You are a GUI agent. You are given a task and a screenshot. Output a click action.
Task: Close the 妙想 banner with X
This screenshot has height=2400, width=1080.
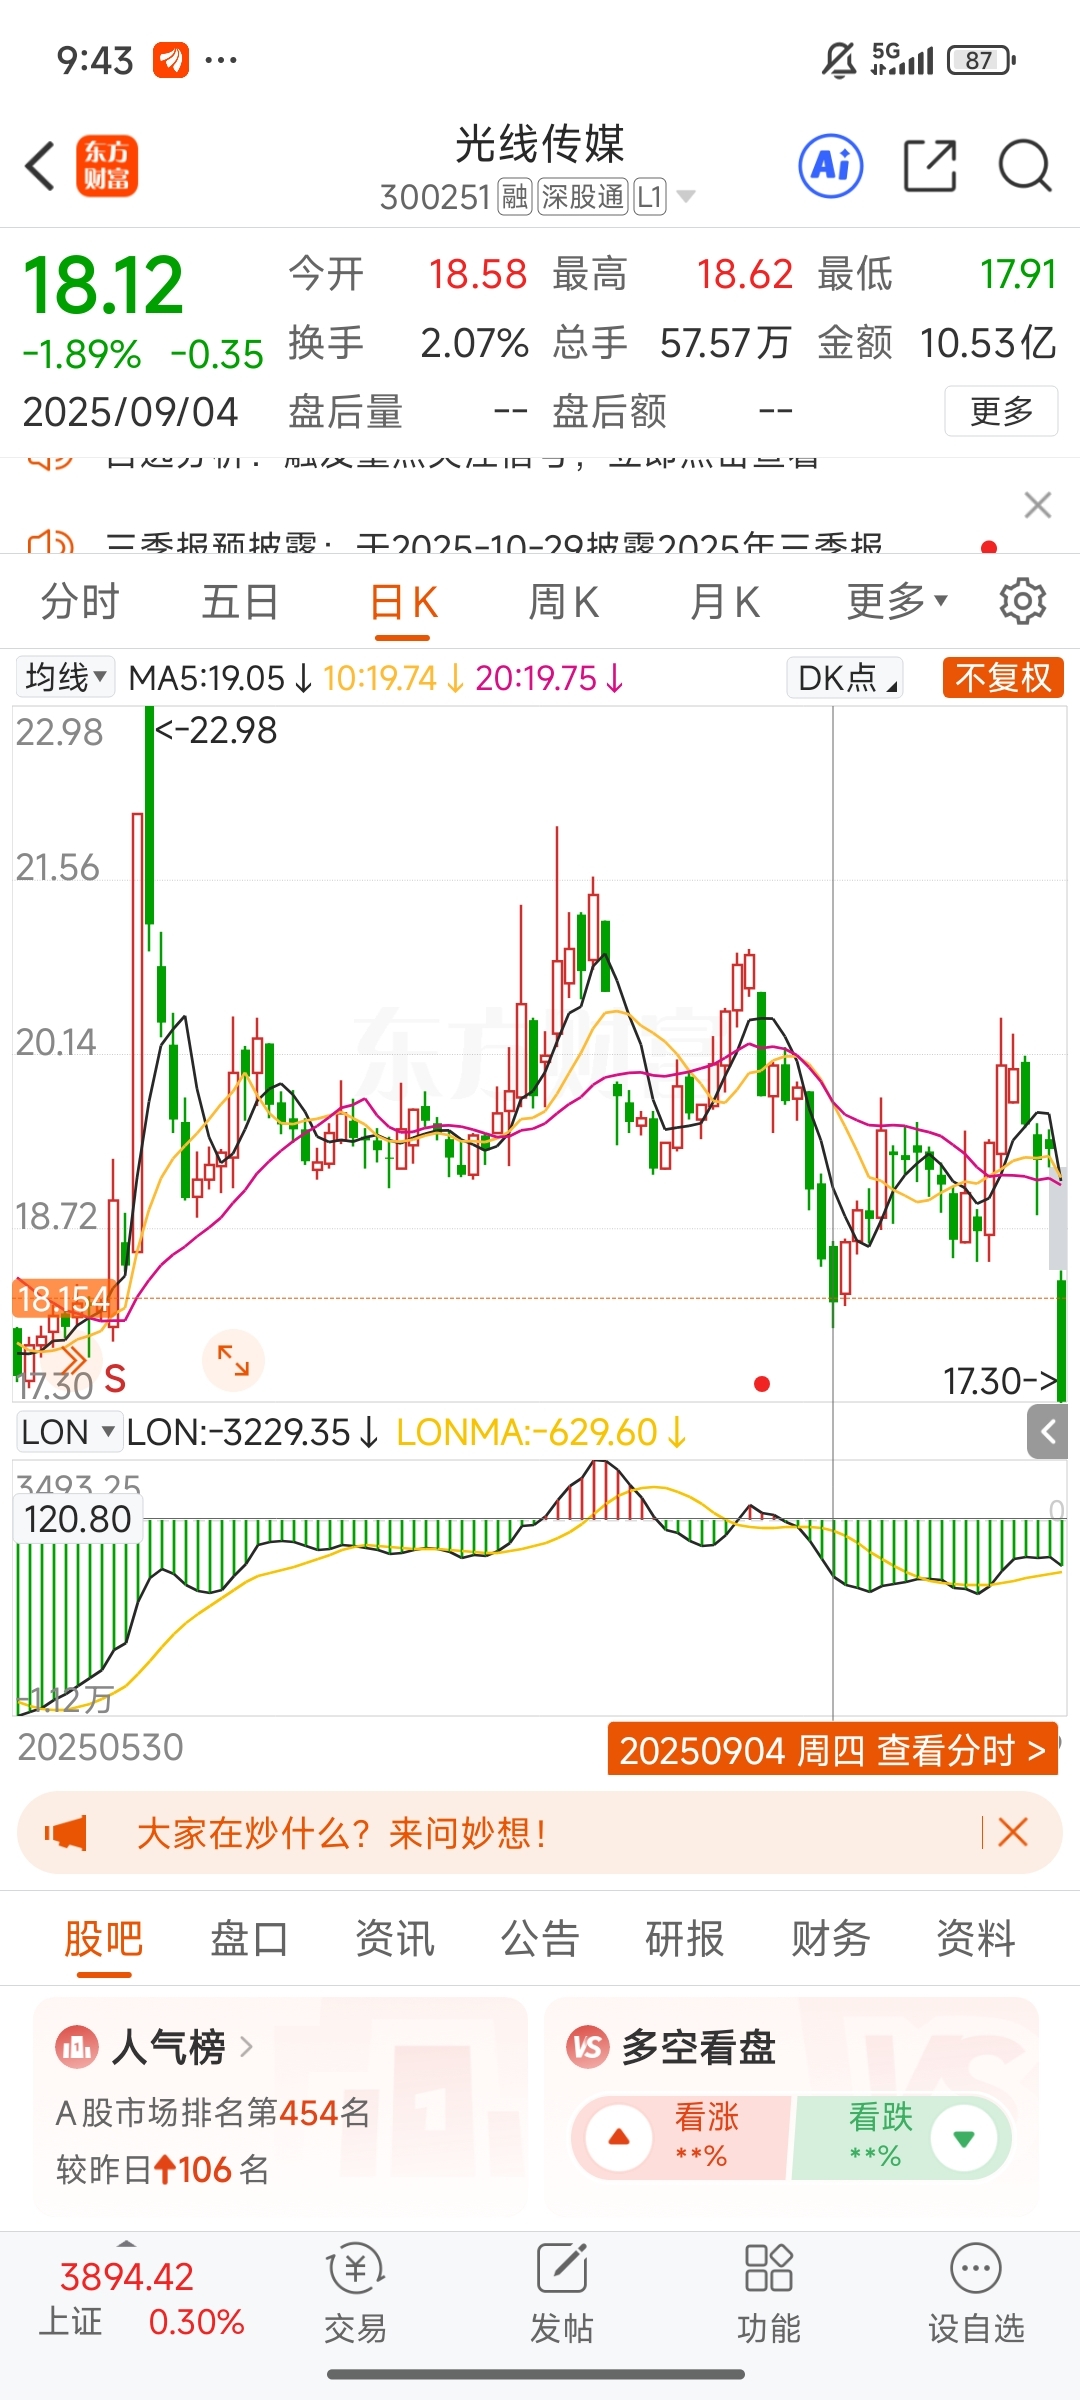1013,1832
